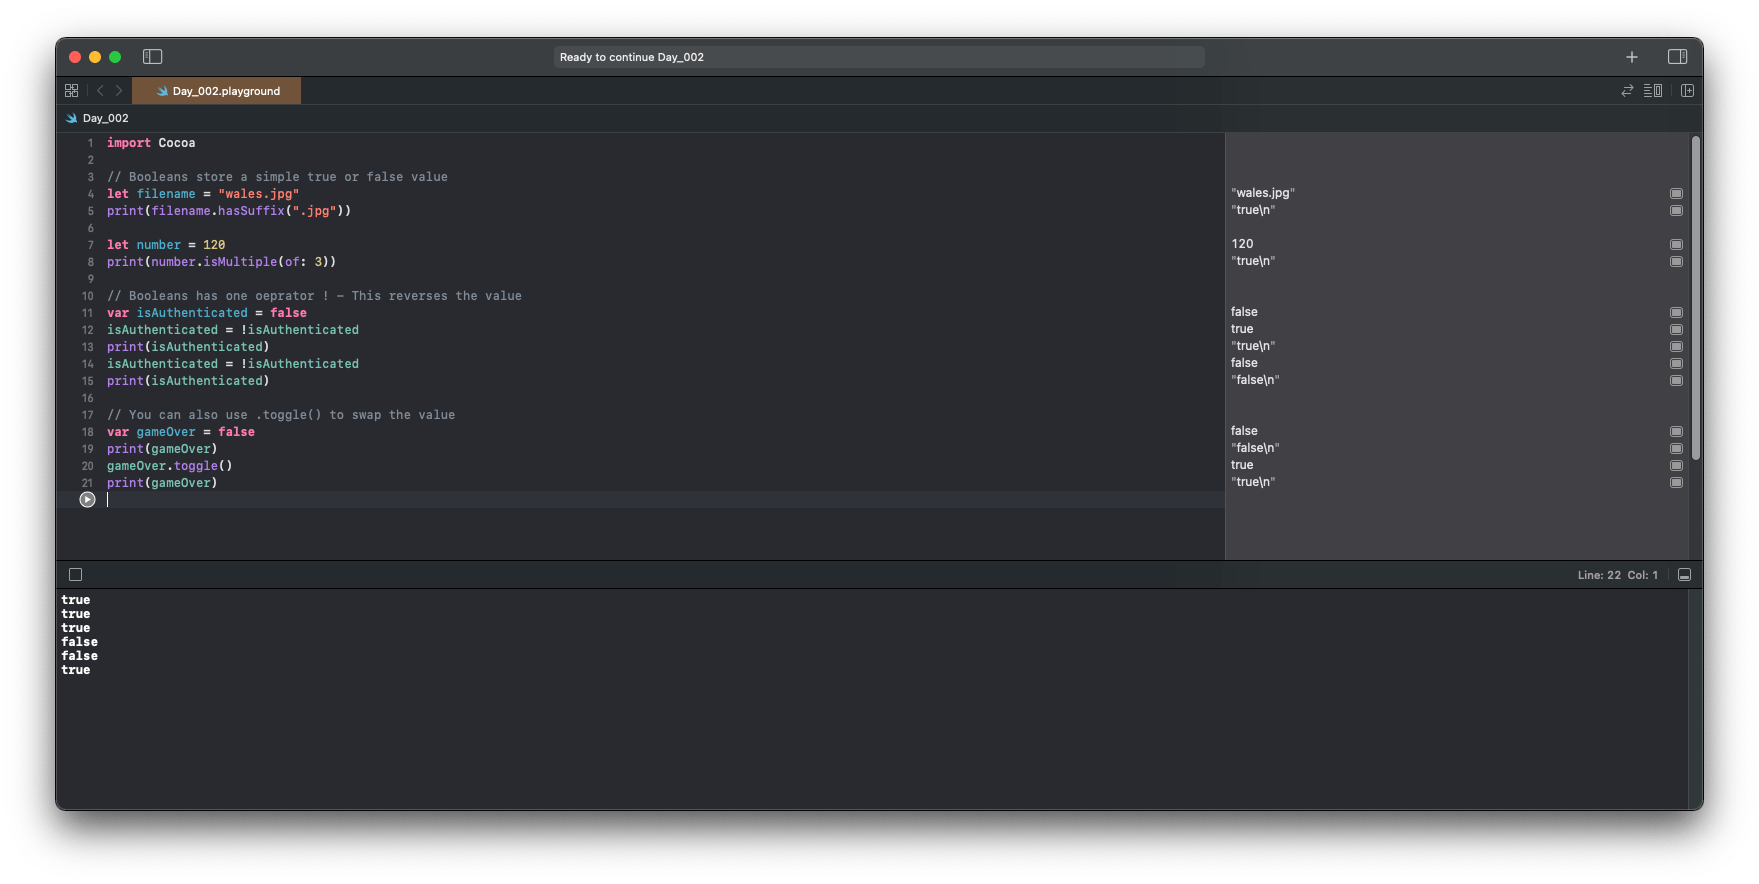Show result for line 15 false\n
The image size is (1759, 884).
(1676, 380)
